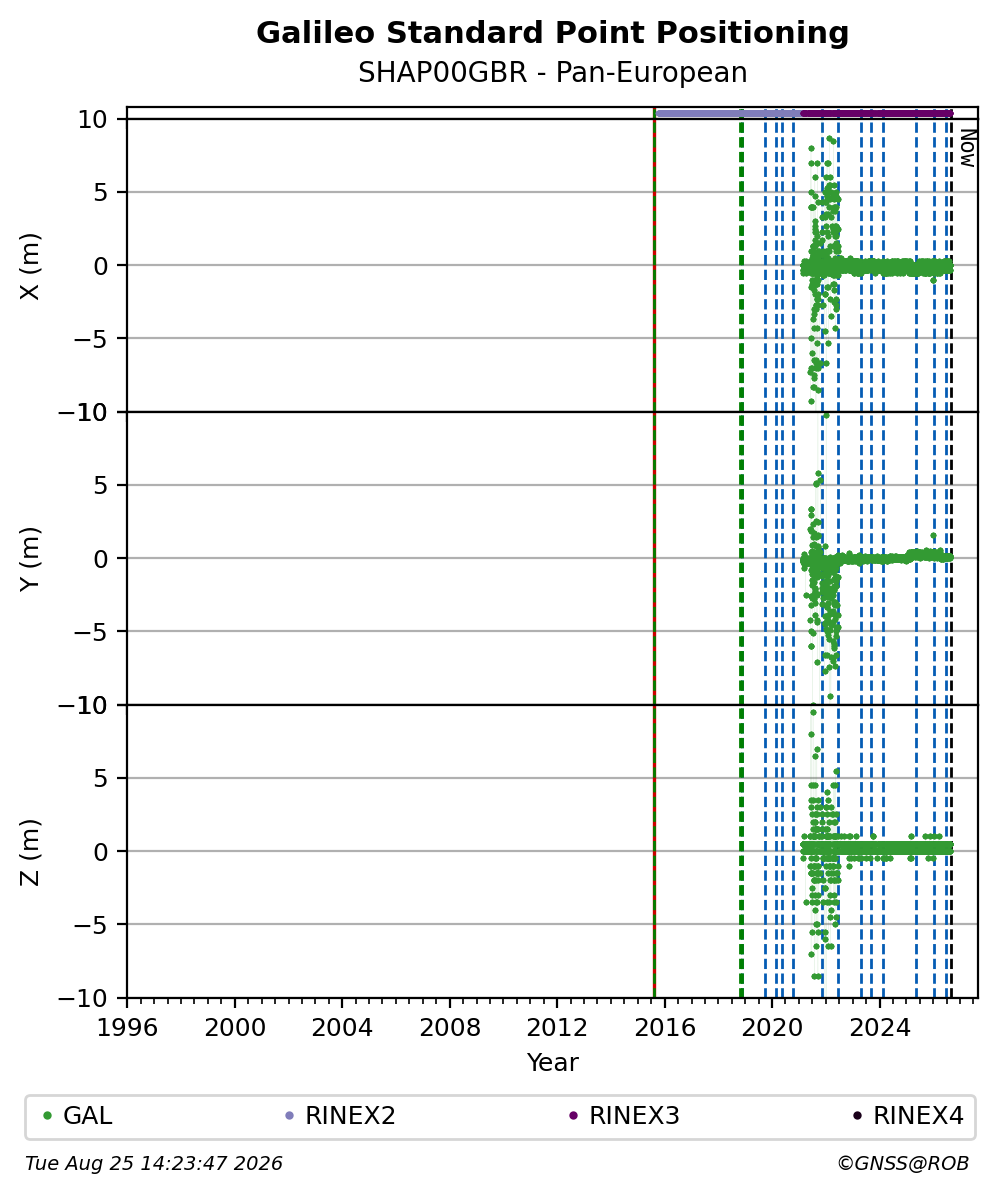997x1194 pixels.
Task: Click the RINEX3 purple legend marker
Action: [574, 1116]
